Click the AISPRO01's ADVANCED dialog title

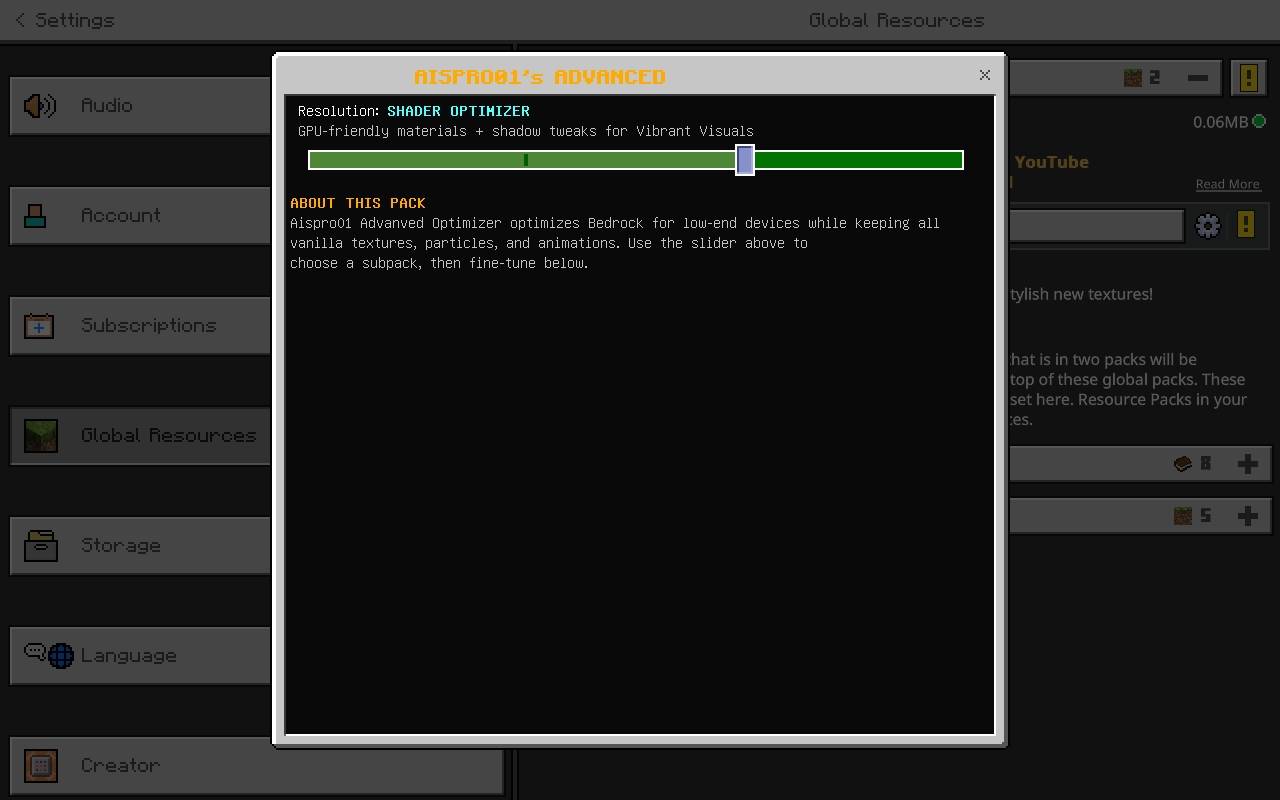pos(540,77)
